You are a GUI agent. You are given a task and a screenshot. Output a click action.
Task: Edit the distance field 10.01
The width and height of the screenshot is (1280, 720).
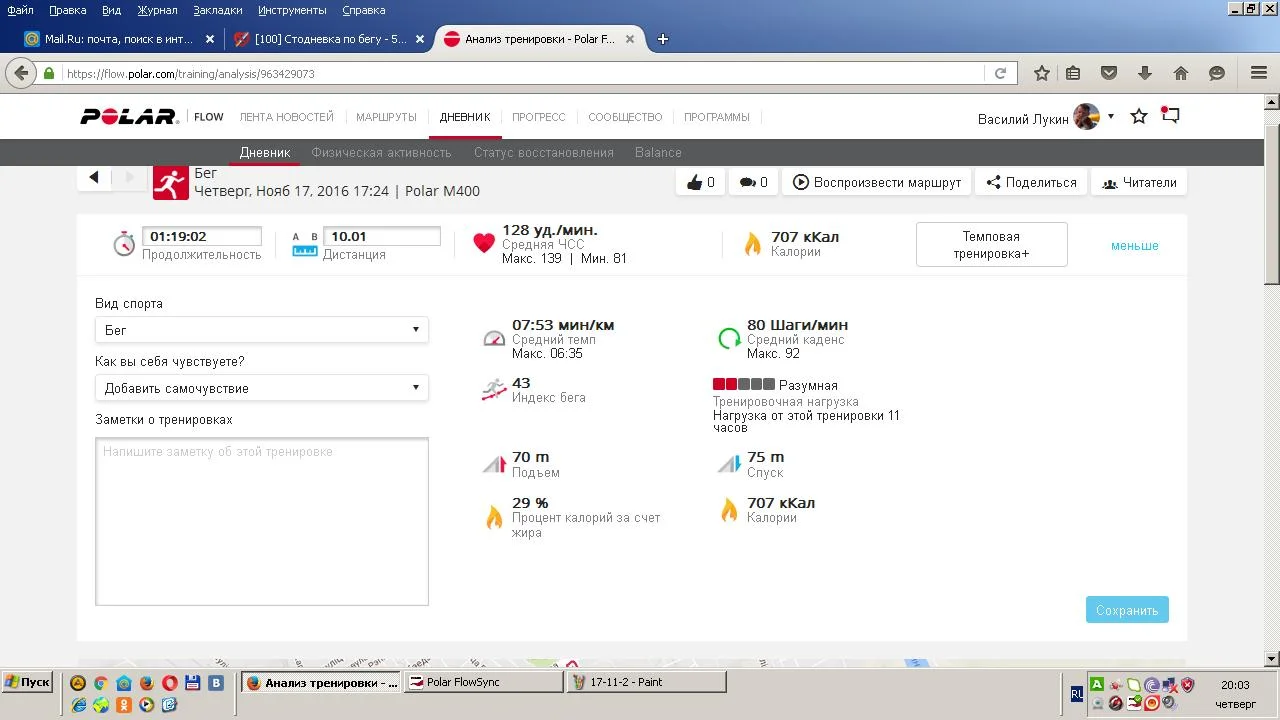tap(382, 237)
